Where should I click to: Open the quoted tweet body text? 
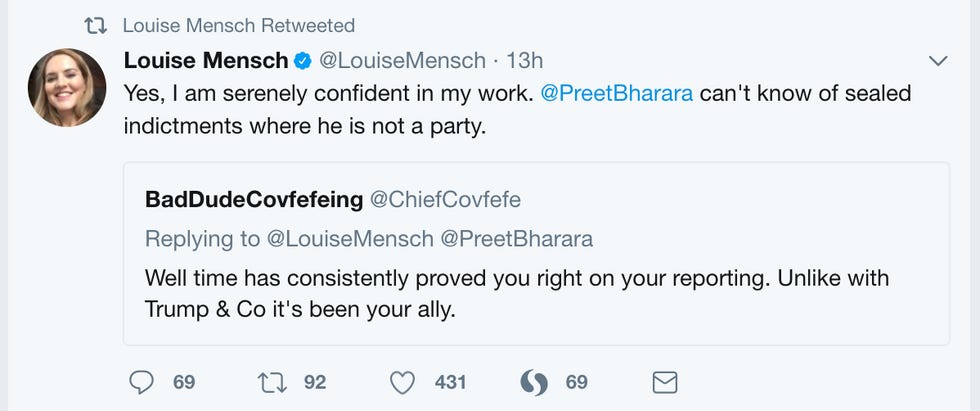517,293
